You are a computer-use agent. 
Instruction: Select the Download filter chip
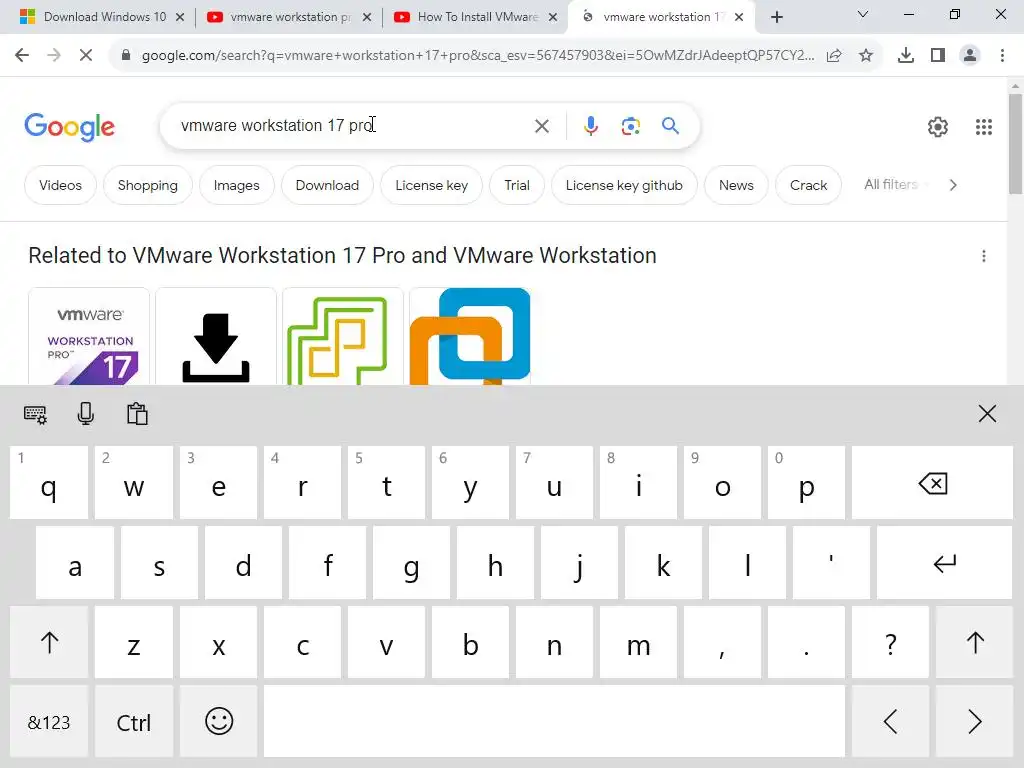(x=327, y=185)
